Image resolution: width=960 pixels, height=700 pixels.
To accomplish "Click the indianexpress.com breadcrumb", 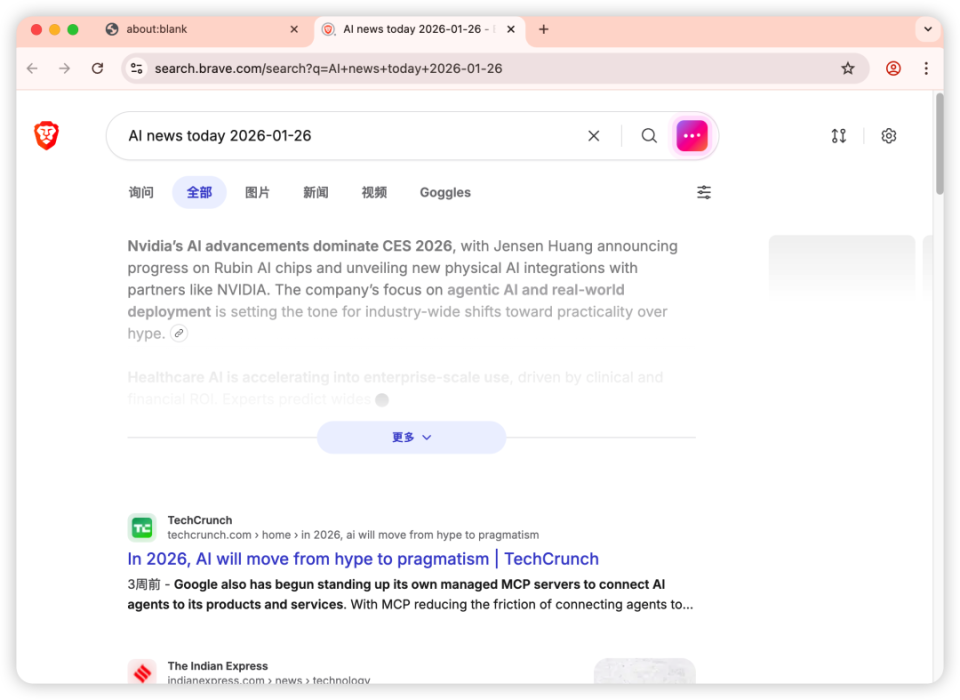I will (x=269, y=679).
